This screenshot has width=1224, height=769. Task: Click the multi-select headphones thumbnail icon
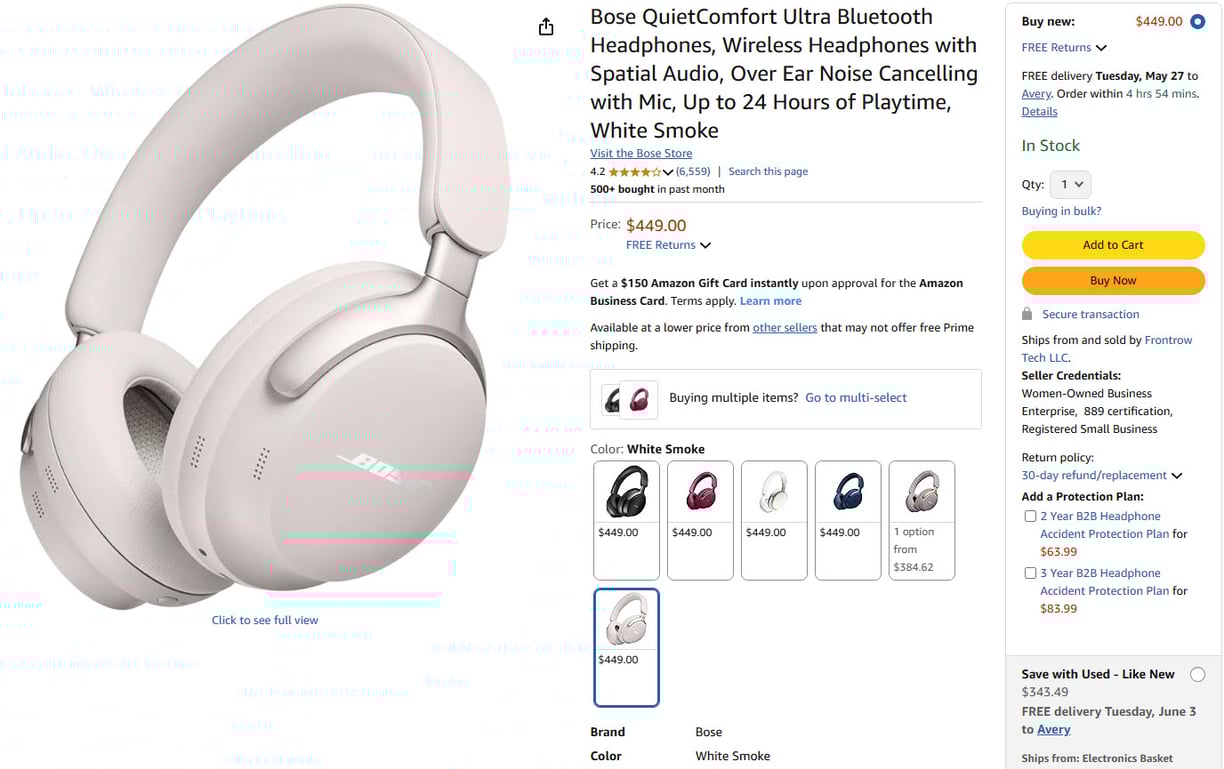pyautogui.click(x=629, y=400)
